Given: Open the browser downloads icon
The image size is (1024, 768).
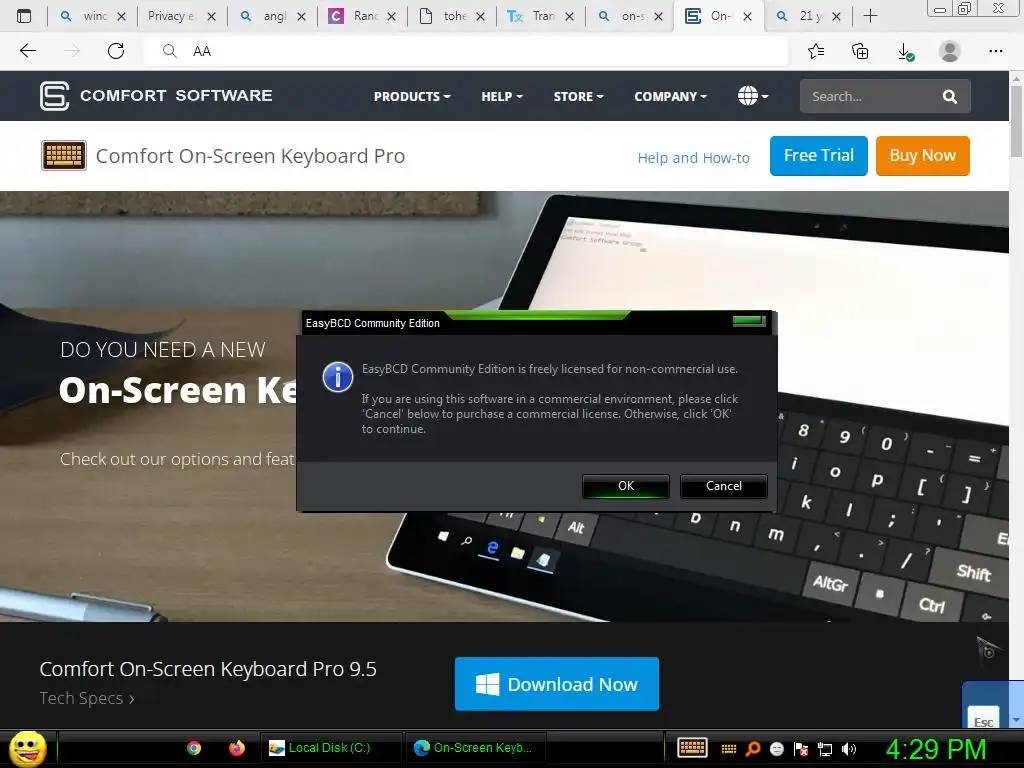Looking at the screenshot, I should [905, 52].
